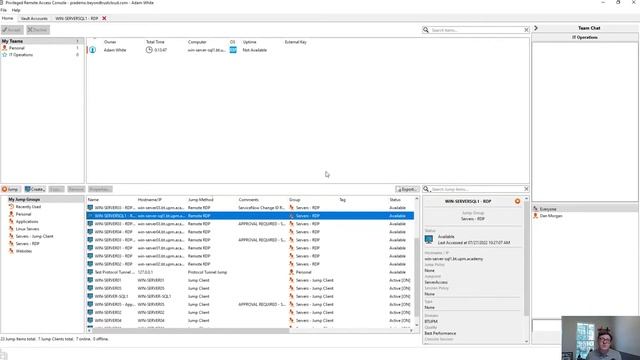Viewport: 640px width, 360px height.
Task: Sort sessions by Computer column
Action: point(197,42)
